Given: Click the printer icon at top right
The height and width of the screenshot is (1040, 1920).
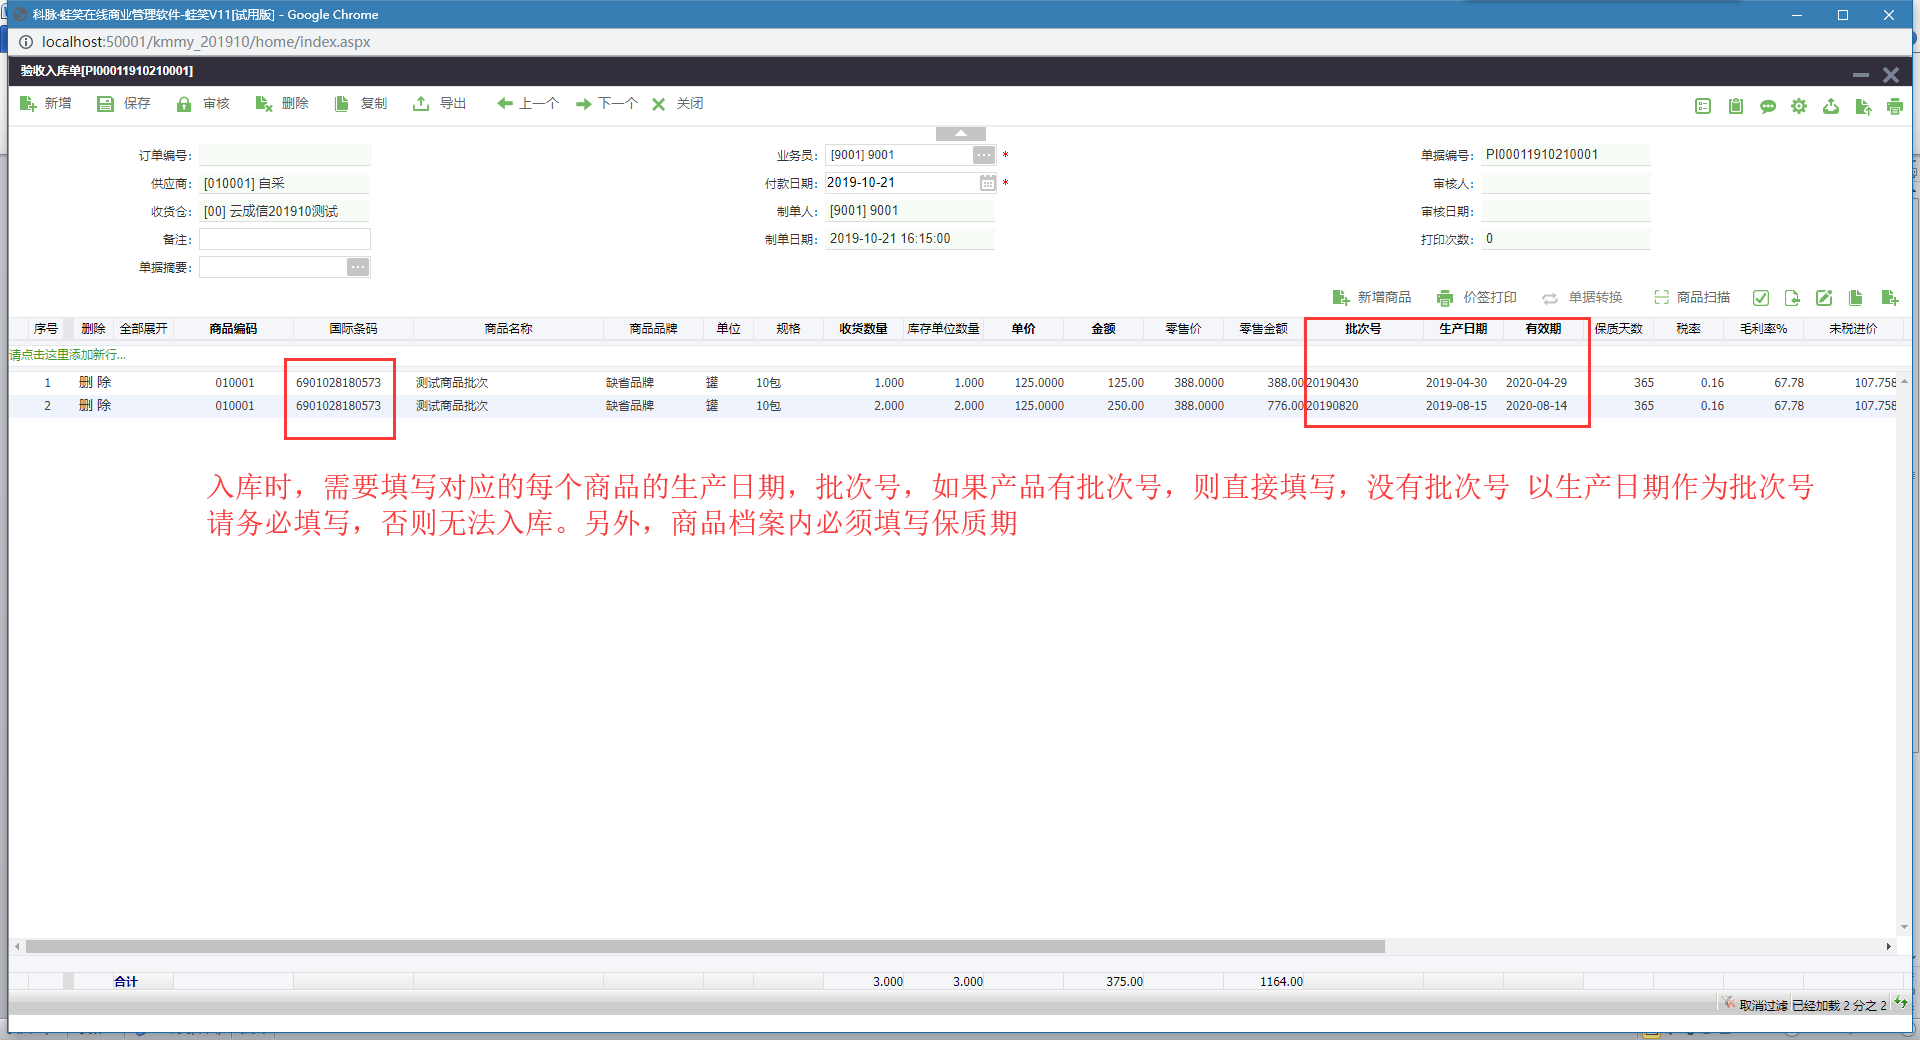Looking at the screenshot, I should click(x=1895, y=106).
